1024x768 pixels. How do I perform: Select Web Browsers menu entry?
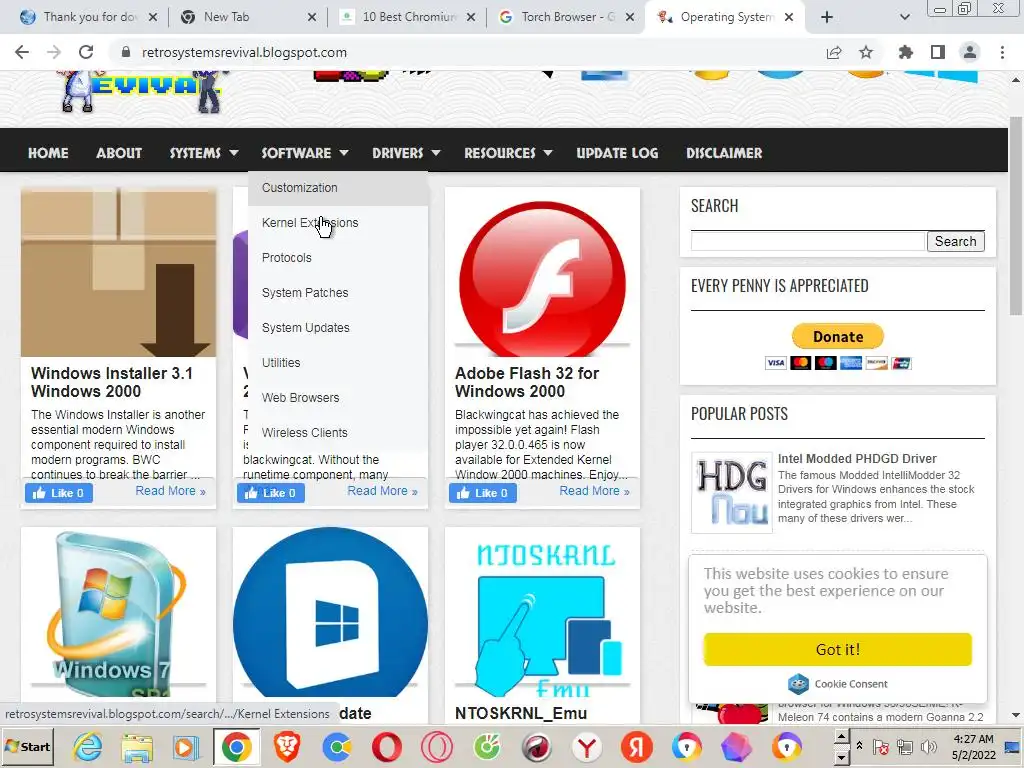tap(338, 398)
